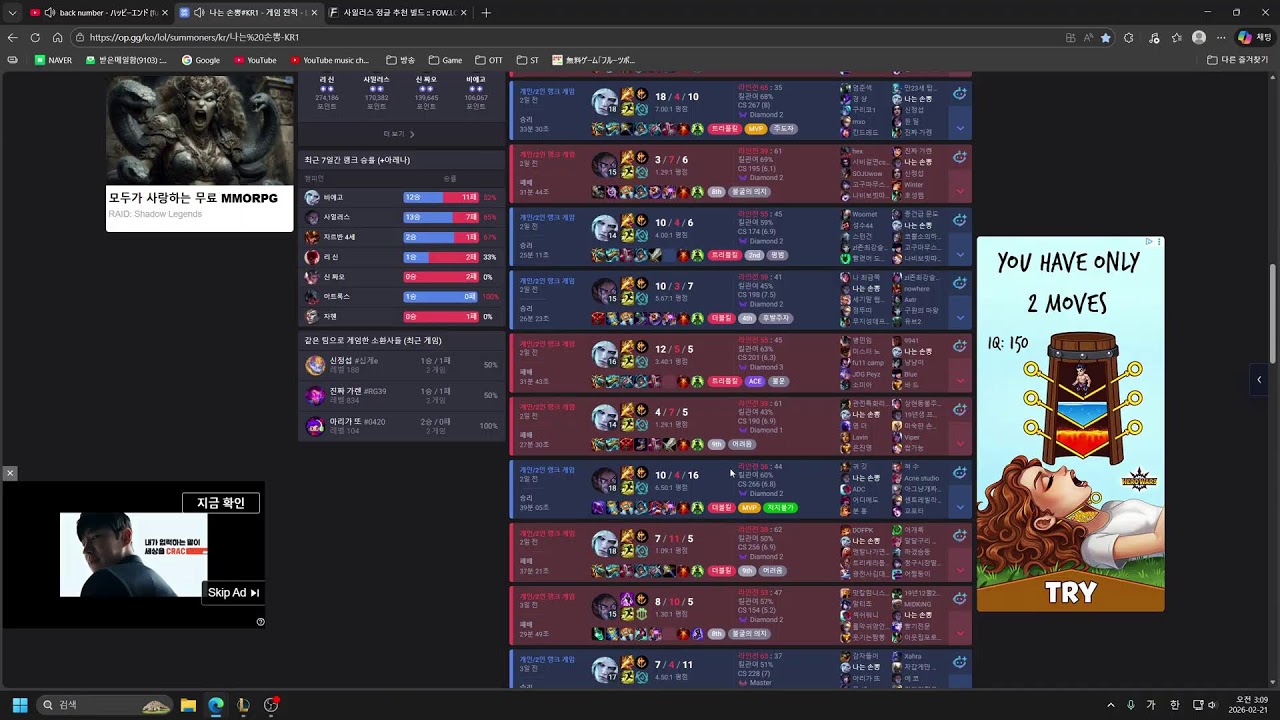Click the Windows taskbar search box
The height and width of the screenshot is (720, 1280).
tap(105, 705)
